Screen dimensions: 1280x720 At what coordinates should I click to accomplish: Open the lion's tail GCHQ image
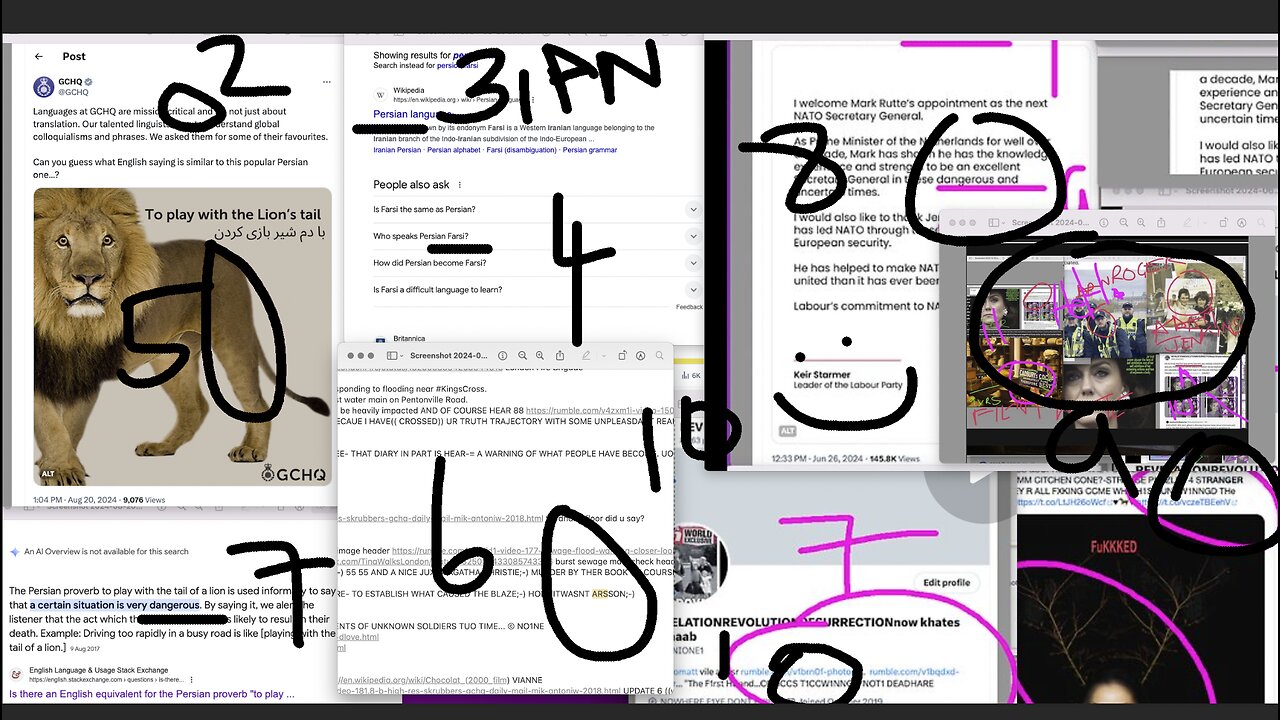(x=182, y=337)
